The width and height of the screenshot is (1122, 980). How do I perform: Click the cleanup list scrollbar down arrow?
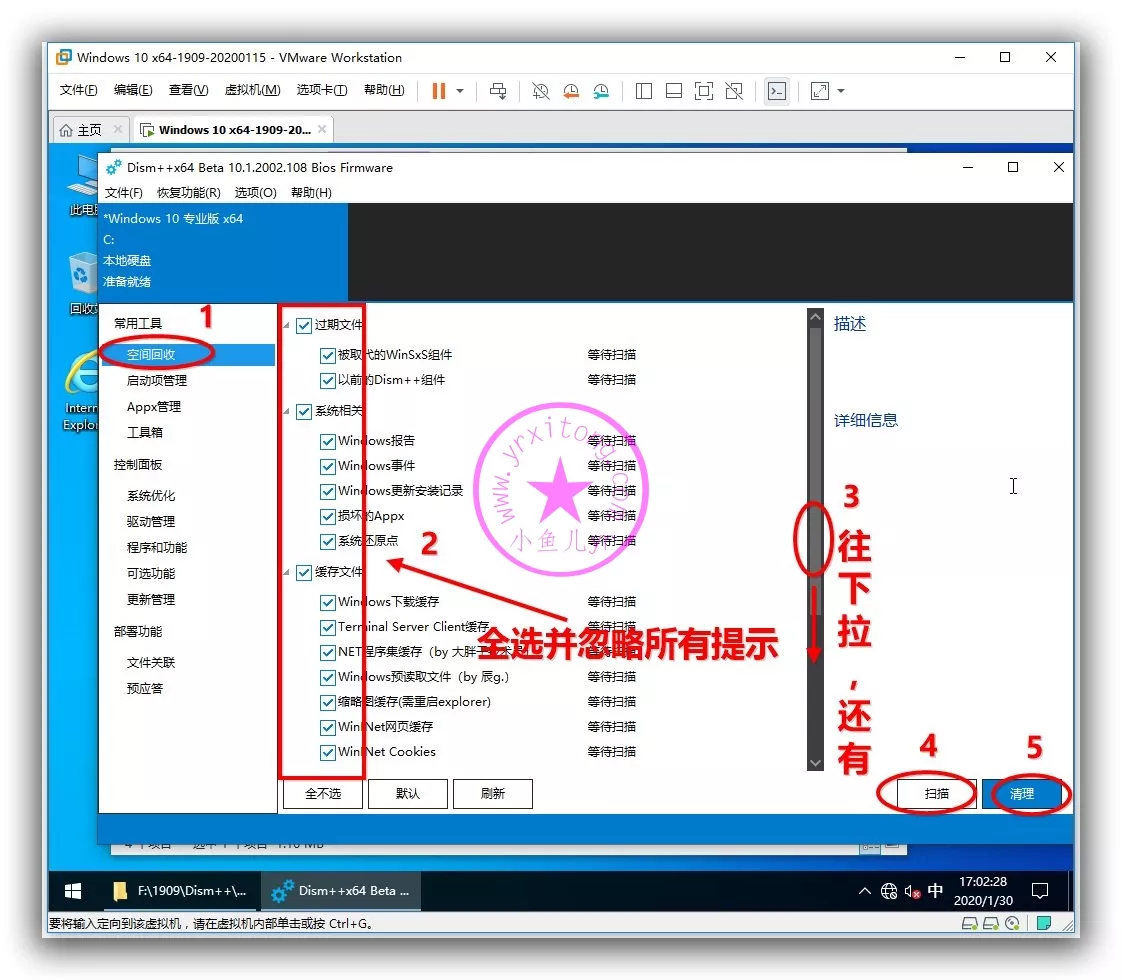point(815,762)
